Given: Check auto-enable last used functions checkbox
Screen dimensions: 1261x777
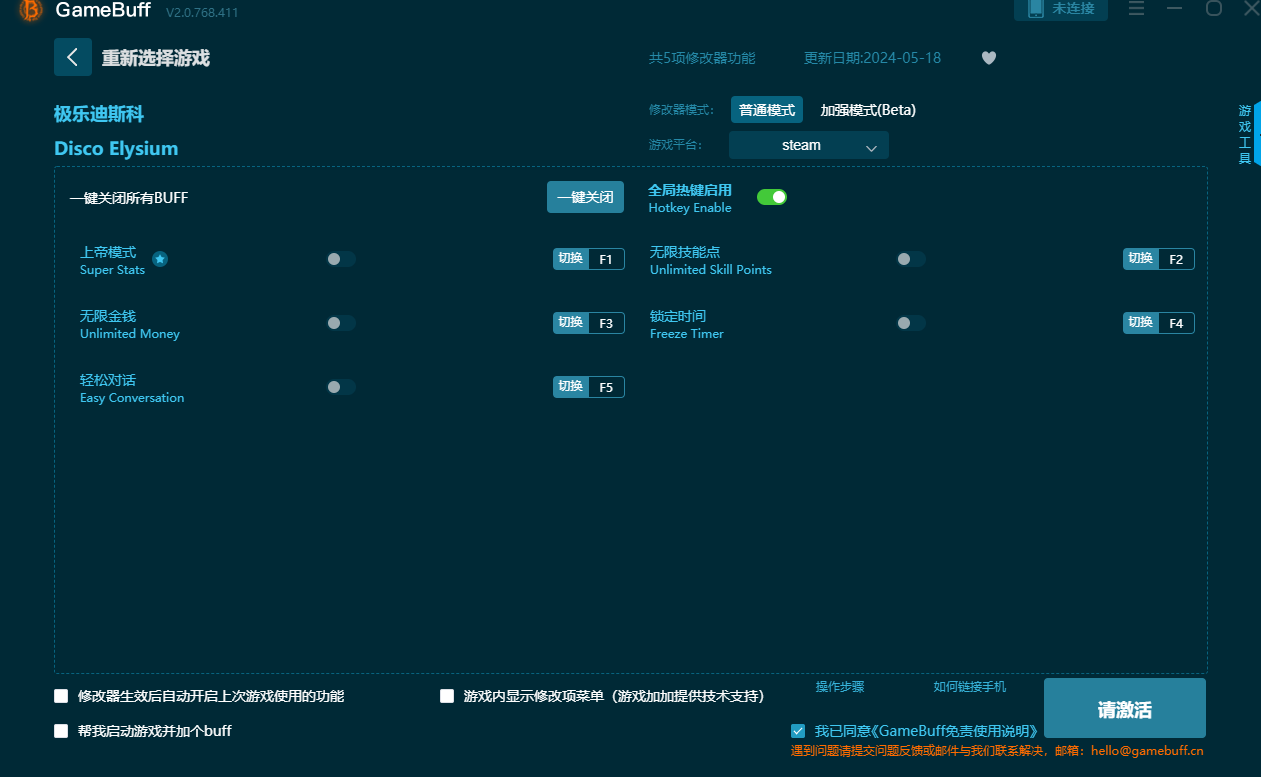Looking at the screenshot, I should pyautogui.click(x=61, y=696).
